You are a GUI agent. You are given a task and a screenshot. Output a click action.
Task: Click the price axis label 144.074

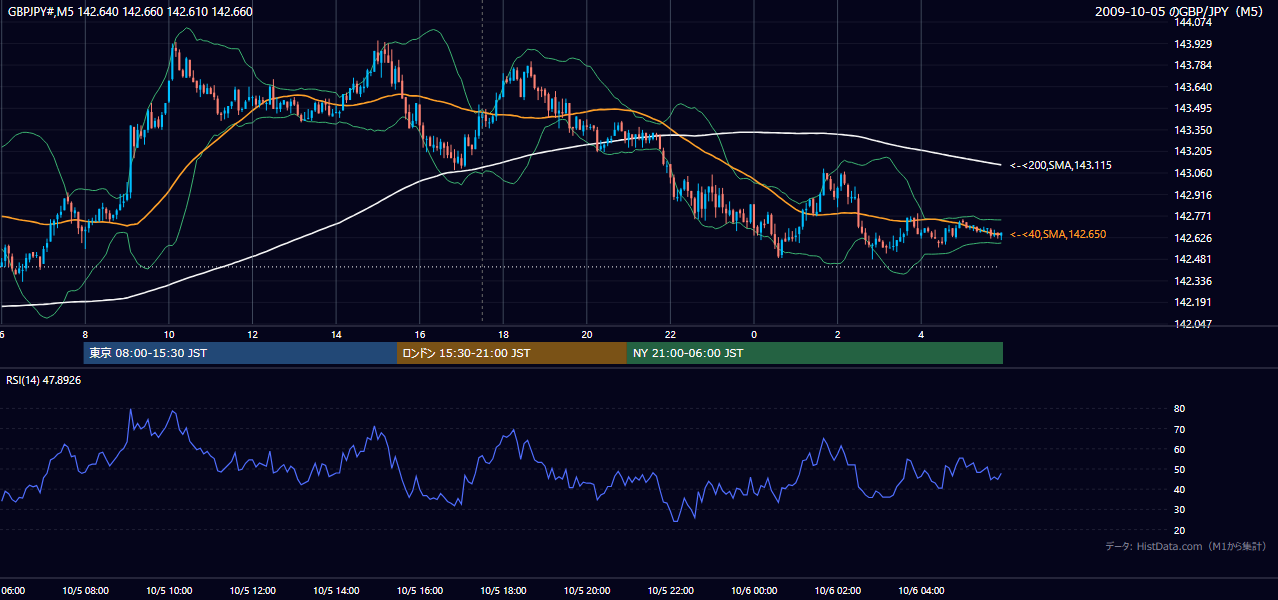click(x=1195, y=22)
